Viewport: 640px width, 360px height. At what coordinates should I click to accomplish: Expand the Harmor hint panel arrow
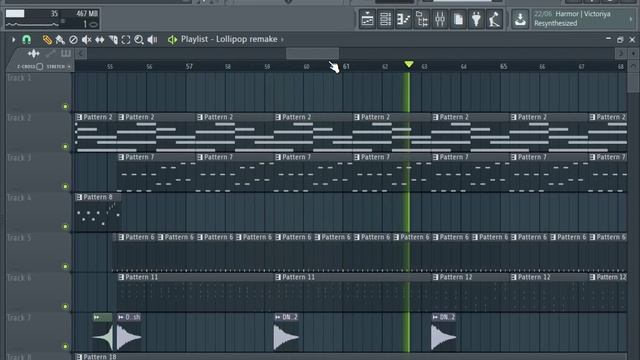[x=631, y=19]
